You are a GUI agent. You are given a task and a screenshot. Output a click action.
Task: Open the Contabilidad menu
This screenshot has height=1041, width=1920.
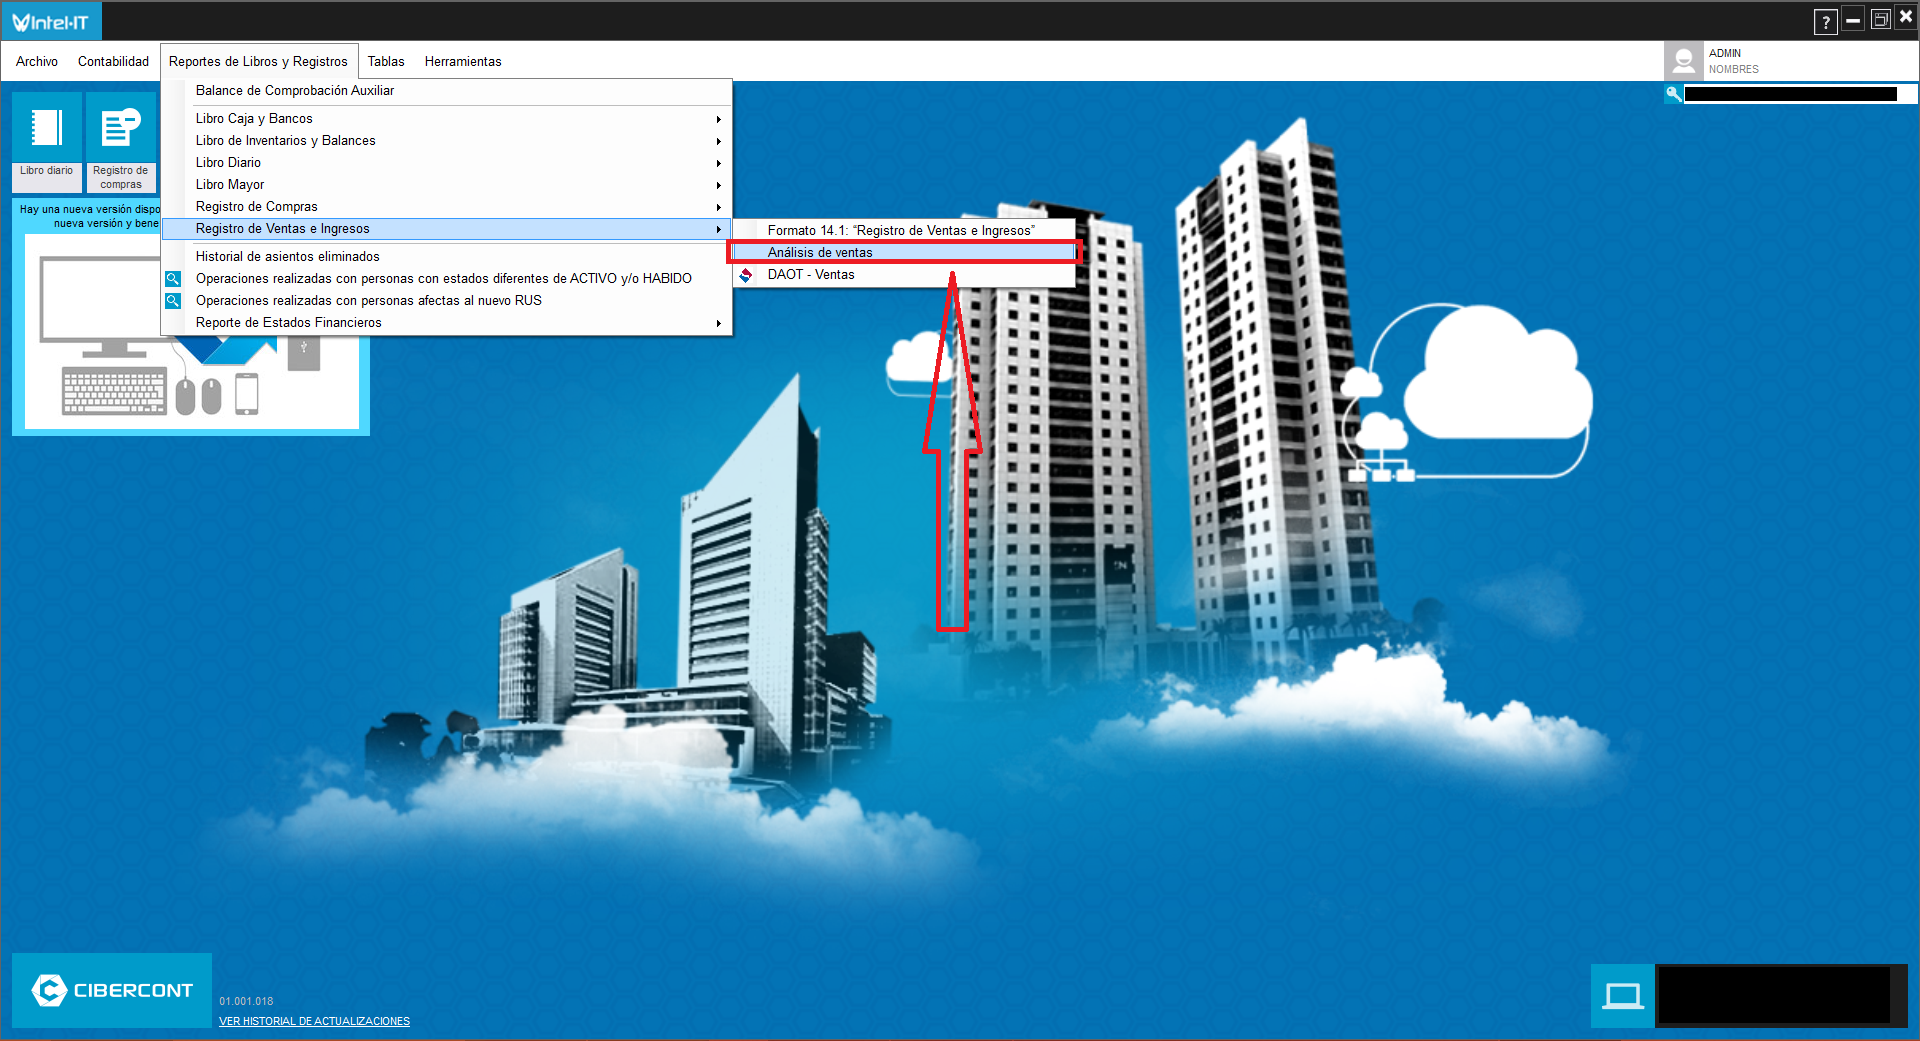point(113,62)
